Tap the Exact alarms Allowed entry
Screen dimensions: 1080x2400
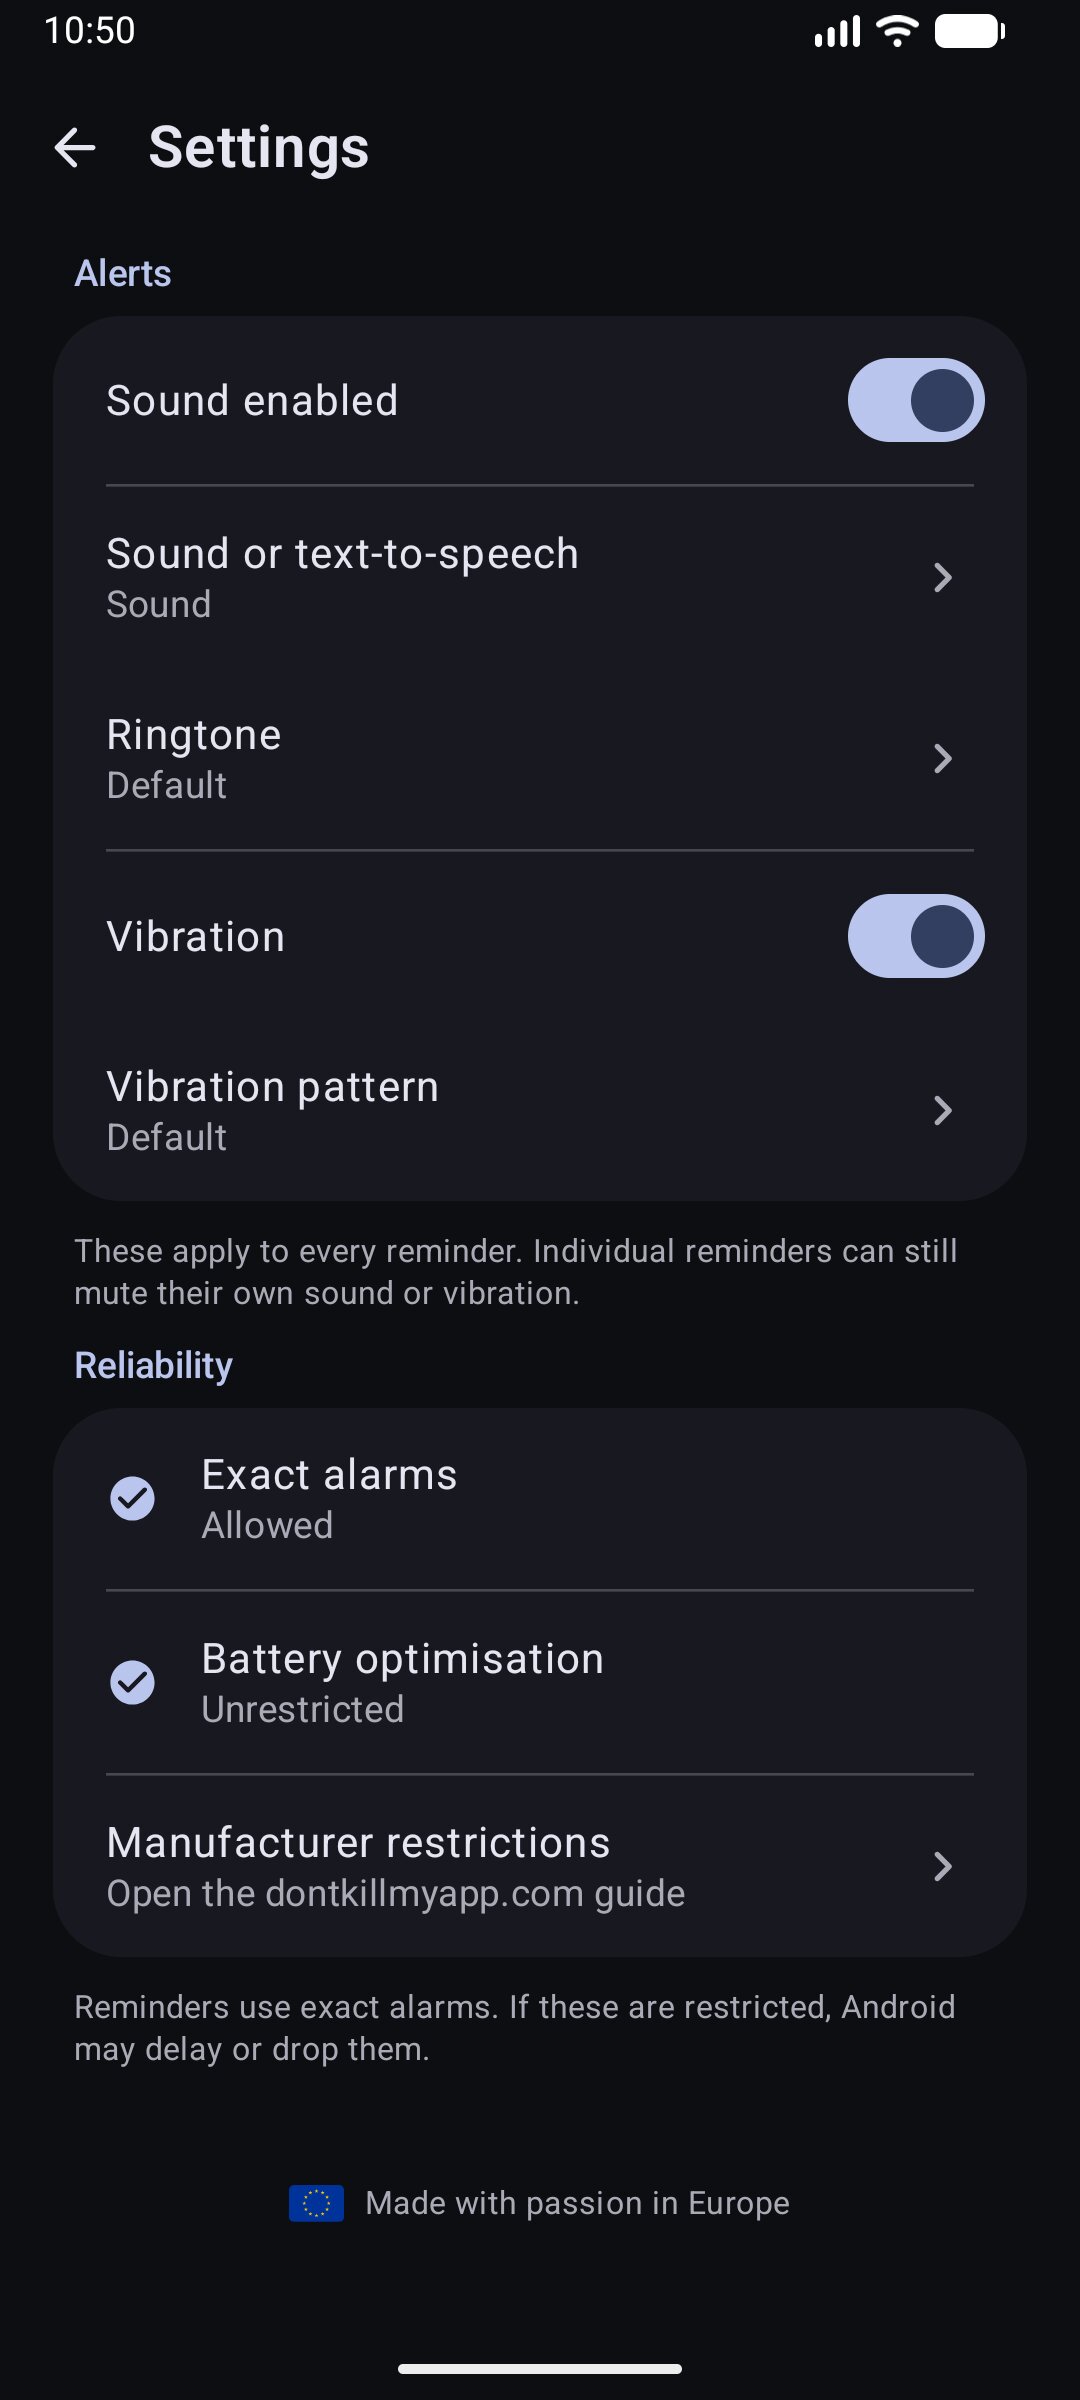click(540, 1499)
